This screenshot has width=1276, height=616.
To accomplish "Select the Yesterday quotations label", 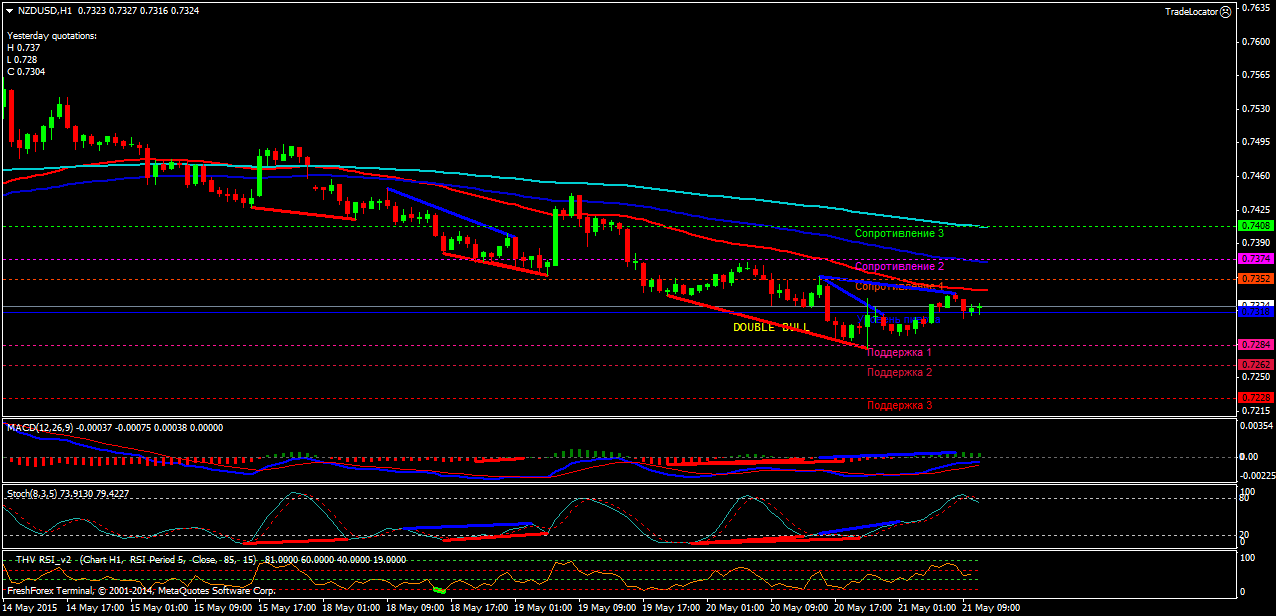I will tap(52, 35).
